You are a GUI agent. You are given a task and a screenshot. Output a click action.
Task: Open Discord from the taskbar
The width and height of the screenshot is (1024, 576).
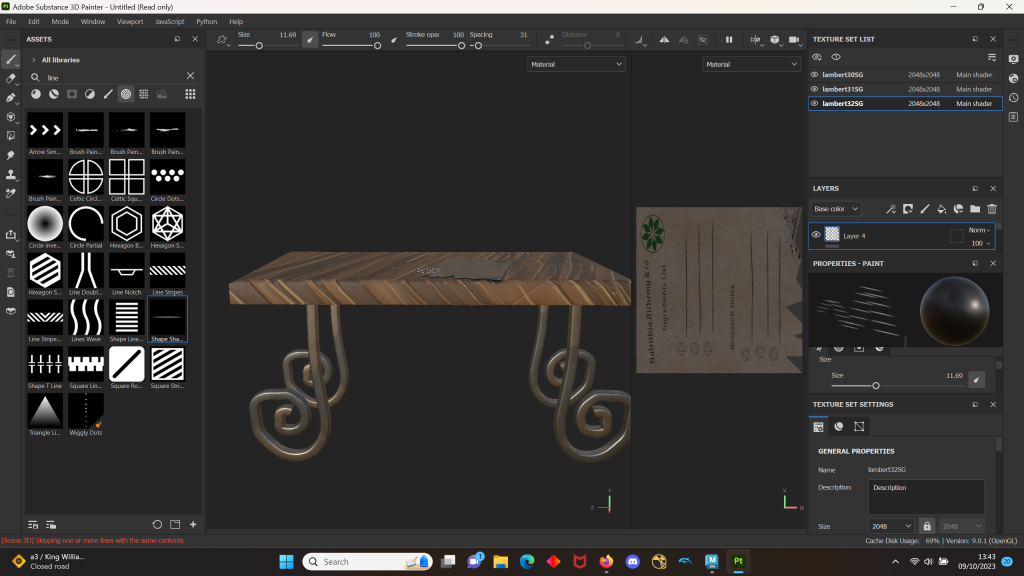(632, 561)
